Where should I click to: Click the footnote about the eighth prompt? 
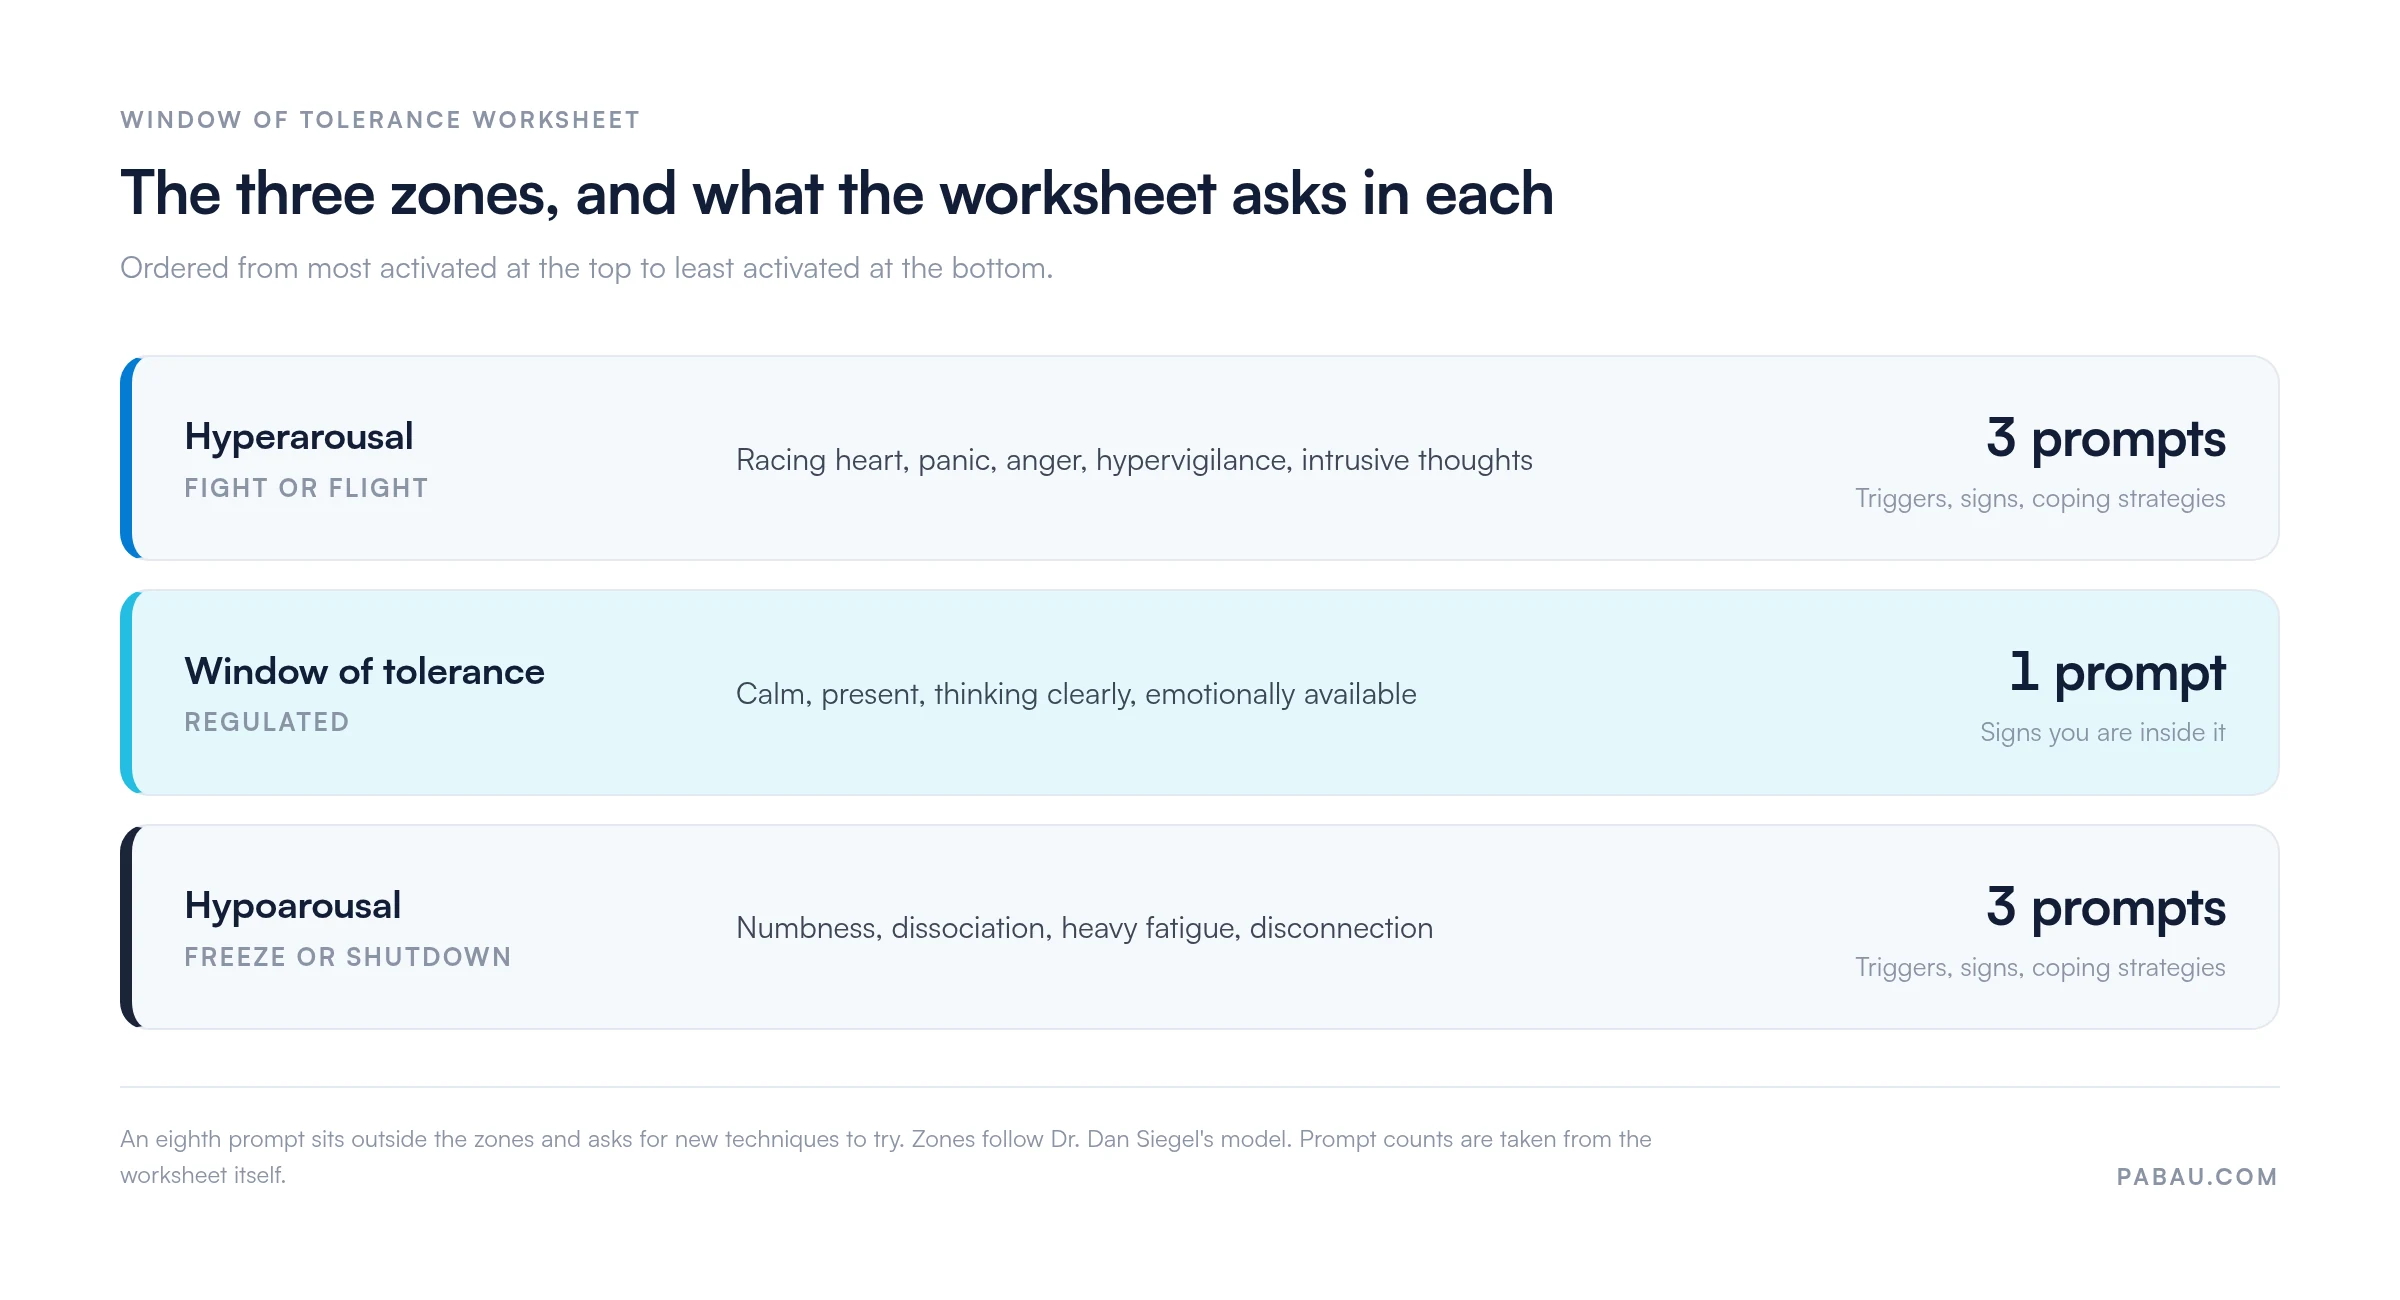pyautogui.click(x=885, y=1157)
